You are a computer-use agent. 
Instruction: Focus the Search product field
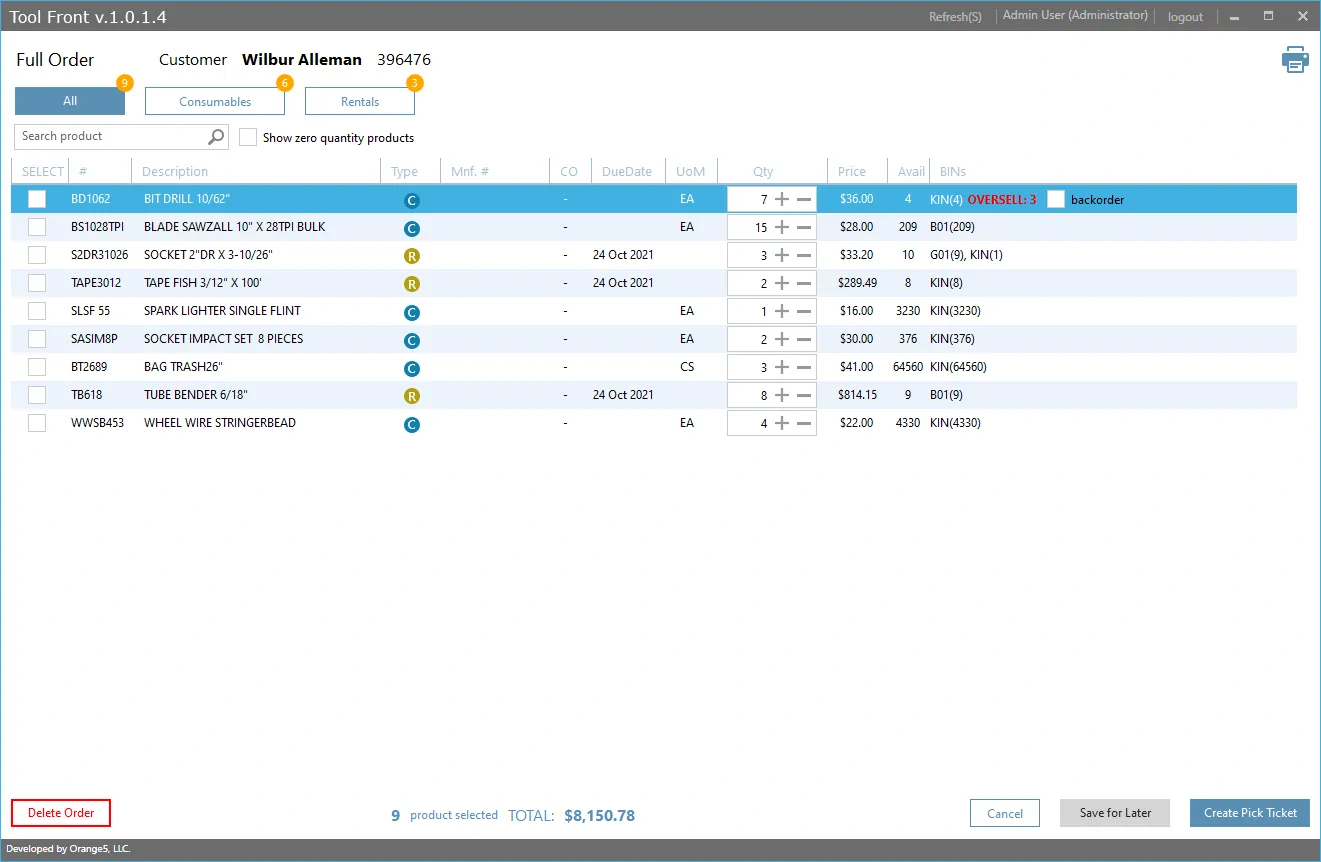(x=110, y=137)
